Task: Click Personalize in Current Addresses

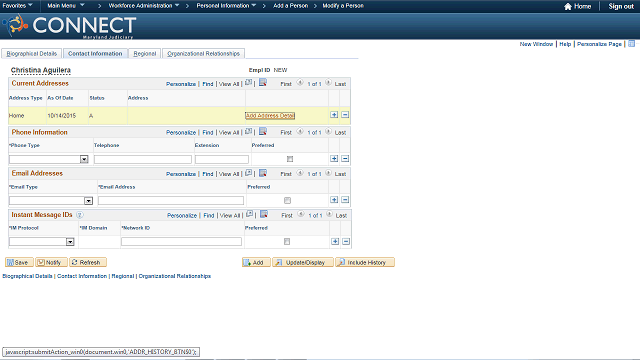Action: point(181,84)
